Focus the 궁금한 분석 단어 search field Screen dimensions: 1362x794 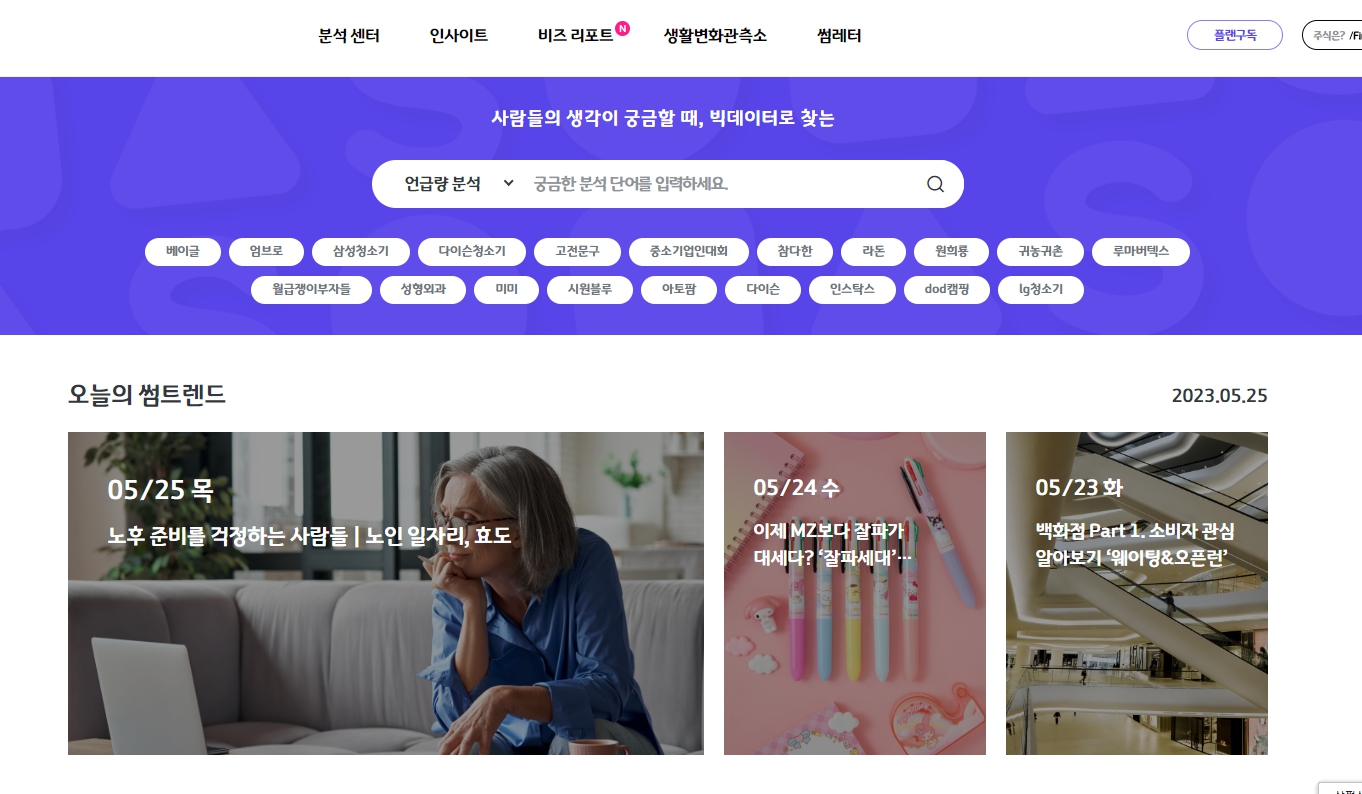pos(720,184)
